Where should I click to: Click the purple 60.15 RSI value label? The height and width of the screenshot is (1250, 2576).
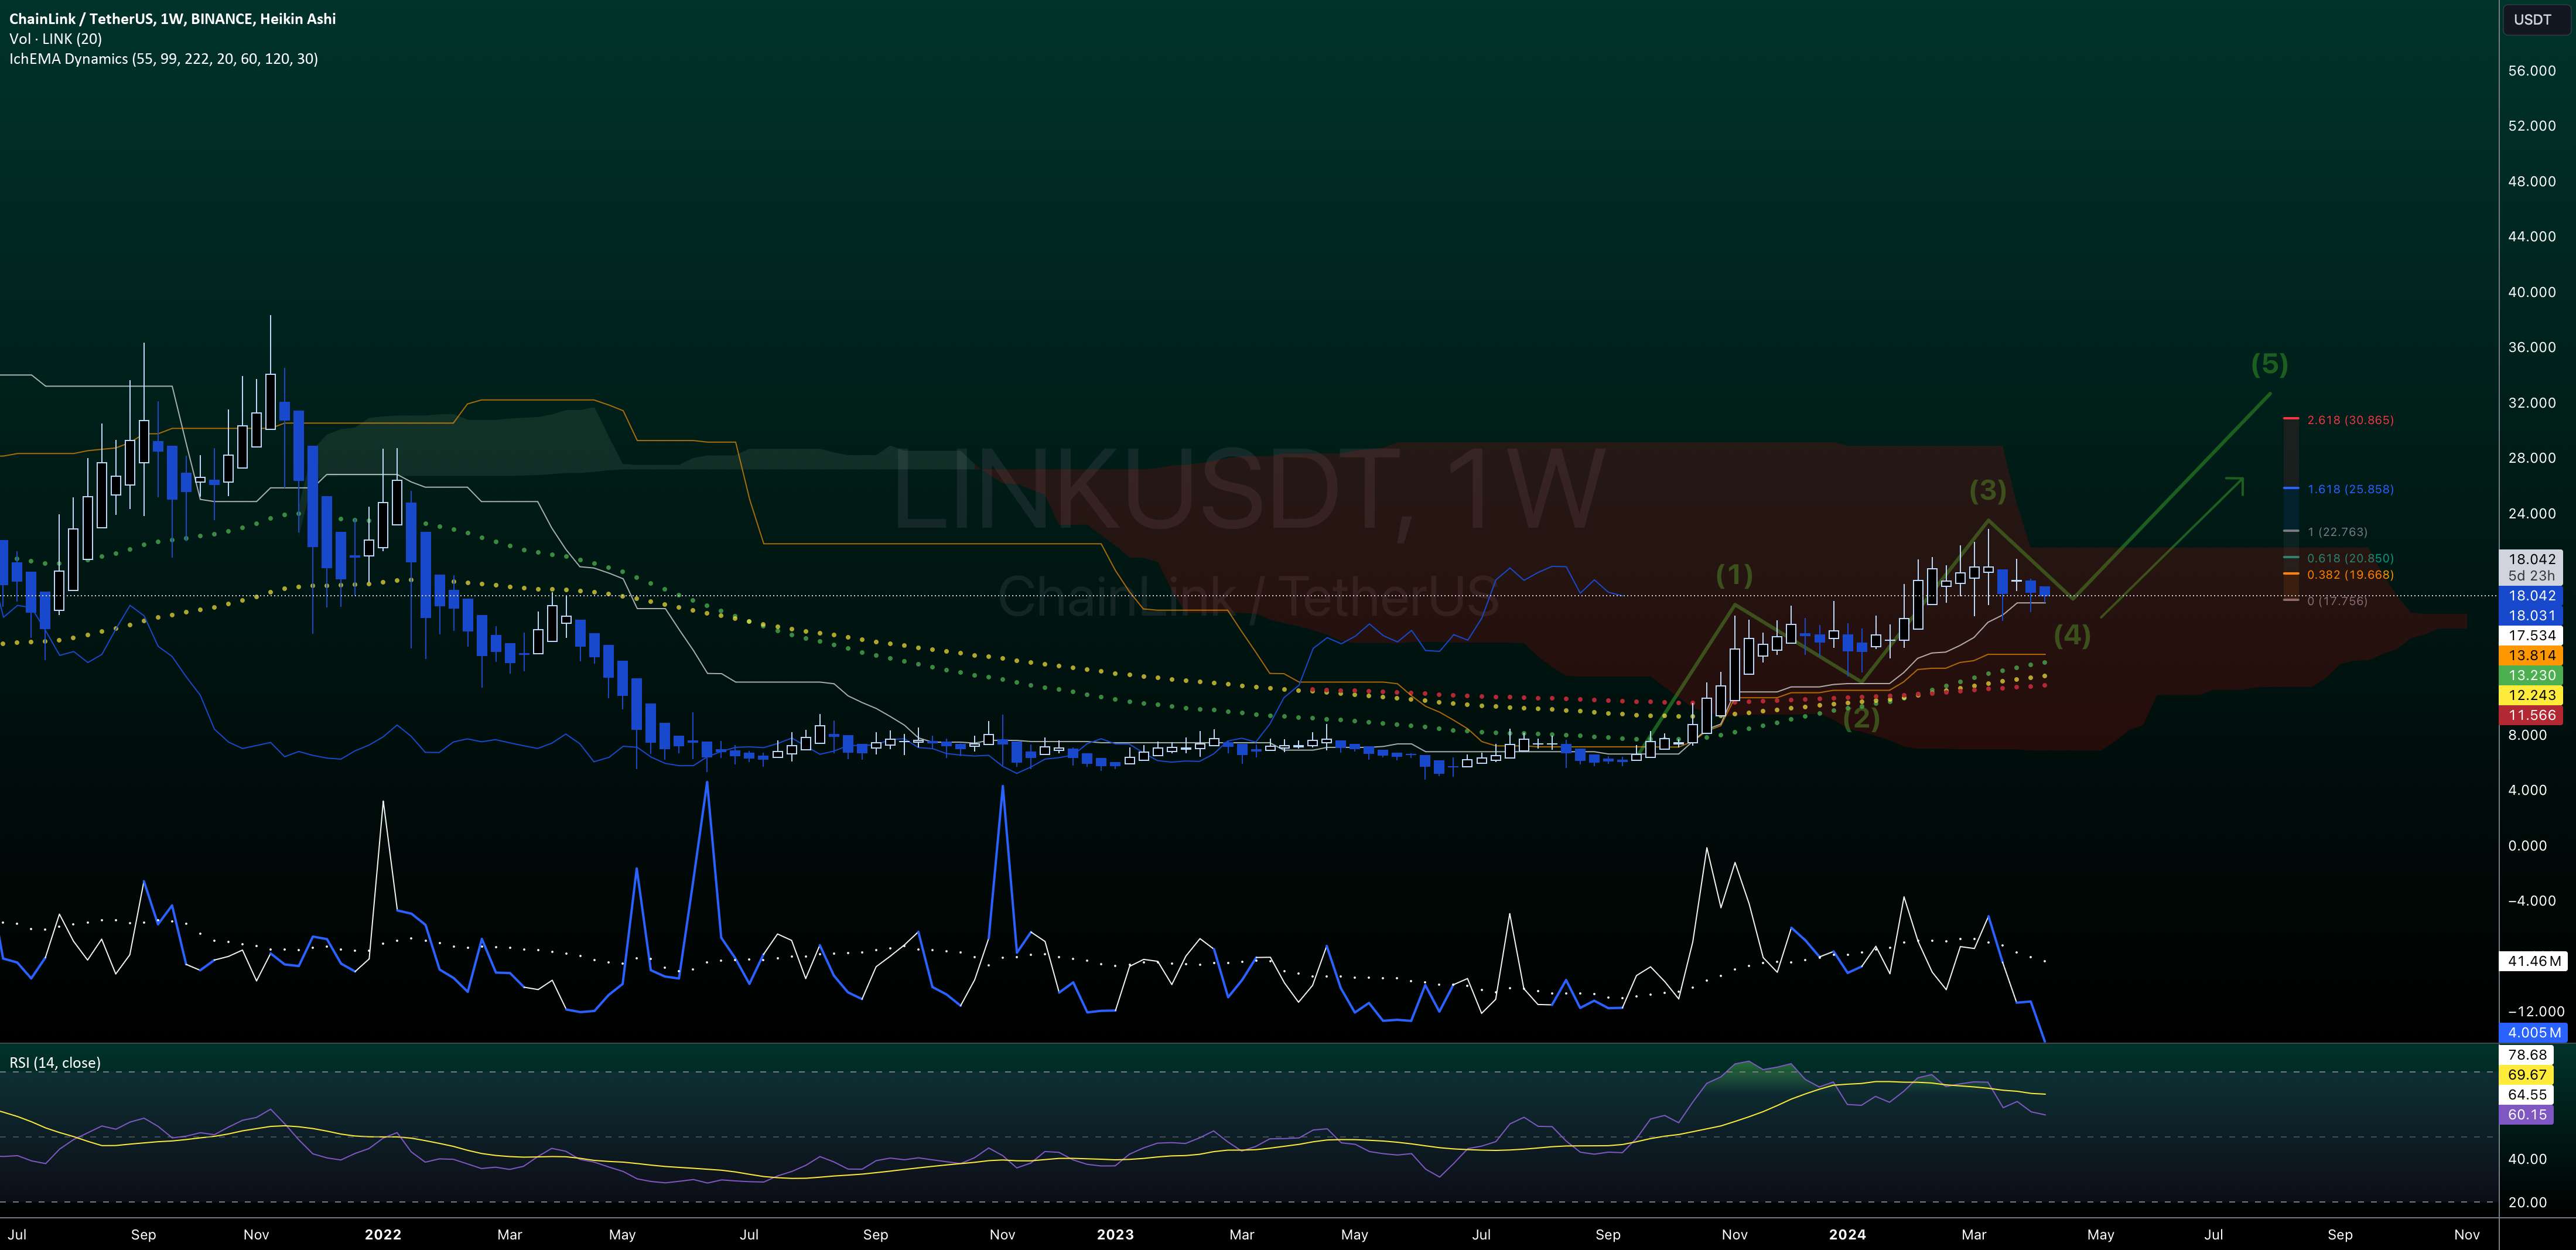click(2528, 1115)
